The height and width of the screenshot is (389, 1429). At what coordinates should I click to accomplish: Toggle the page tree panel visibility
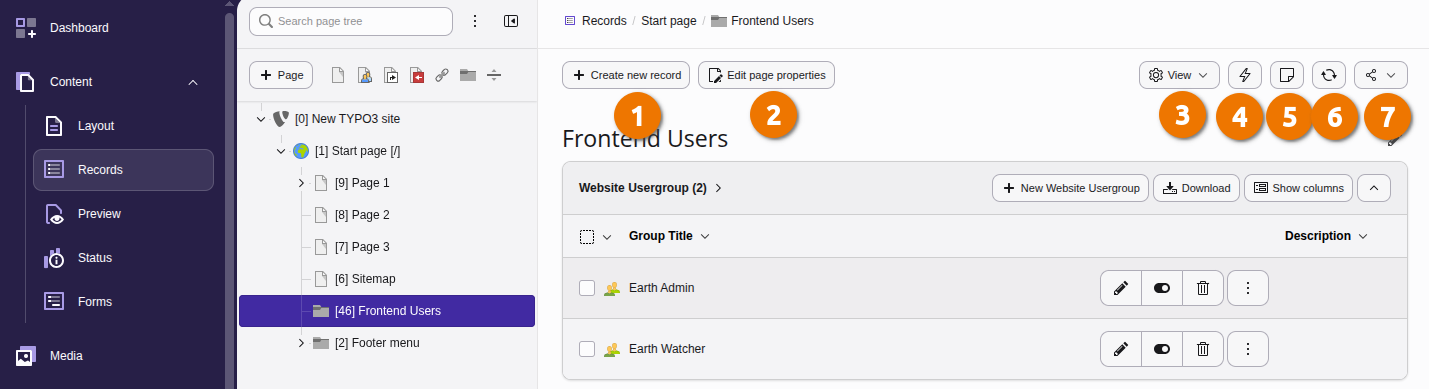511,21
